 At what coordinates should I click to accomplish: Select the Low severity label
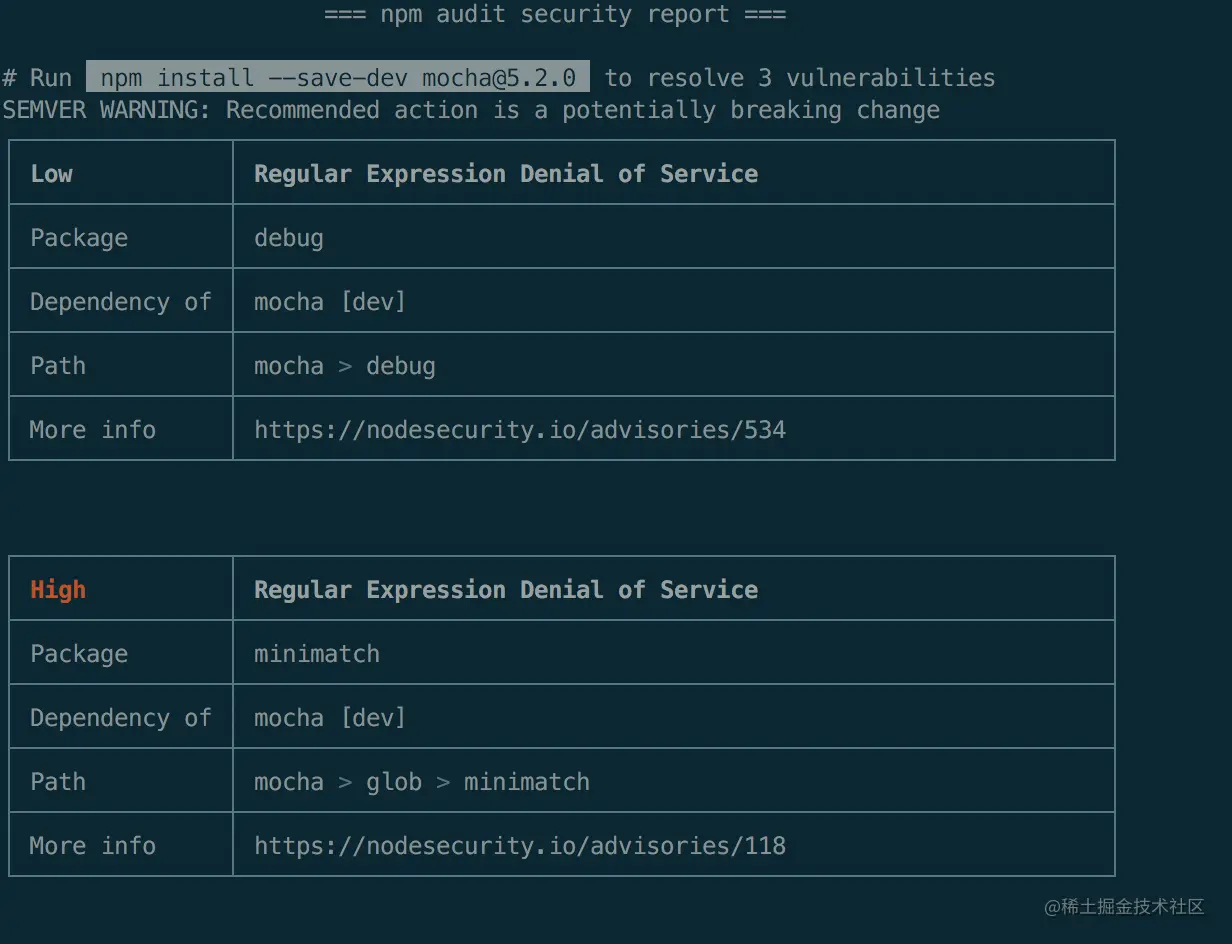click(x=52, y=174)
